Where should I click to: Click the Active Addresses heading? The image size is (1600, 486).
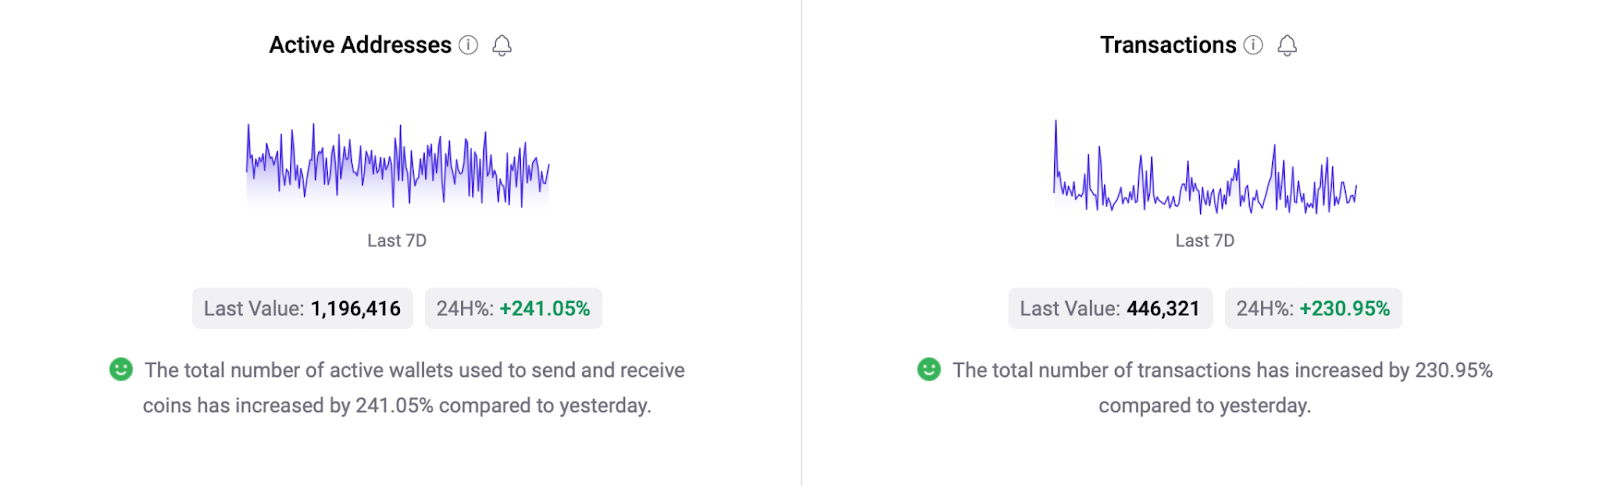click(360, 45)
